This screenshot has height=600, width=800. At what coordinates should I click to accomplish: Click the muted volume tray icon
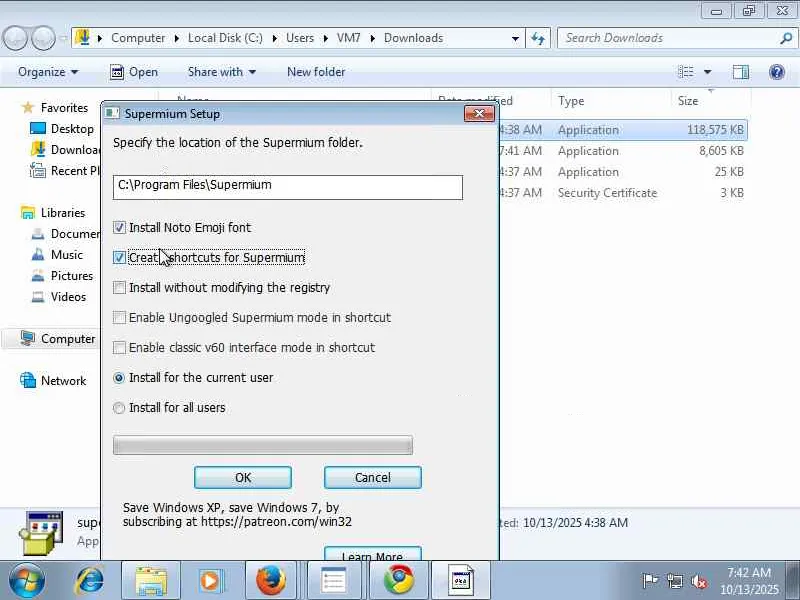[x=698, y=581]
